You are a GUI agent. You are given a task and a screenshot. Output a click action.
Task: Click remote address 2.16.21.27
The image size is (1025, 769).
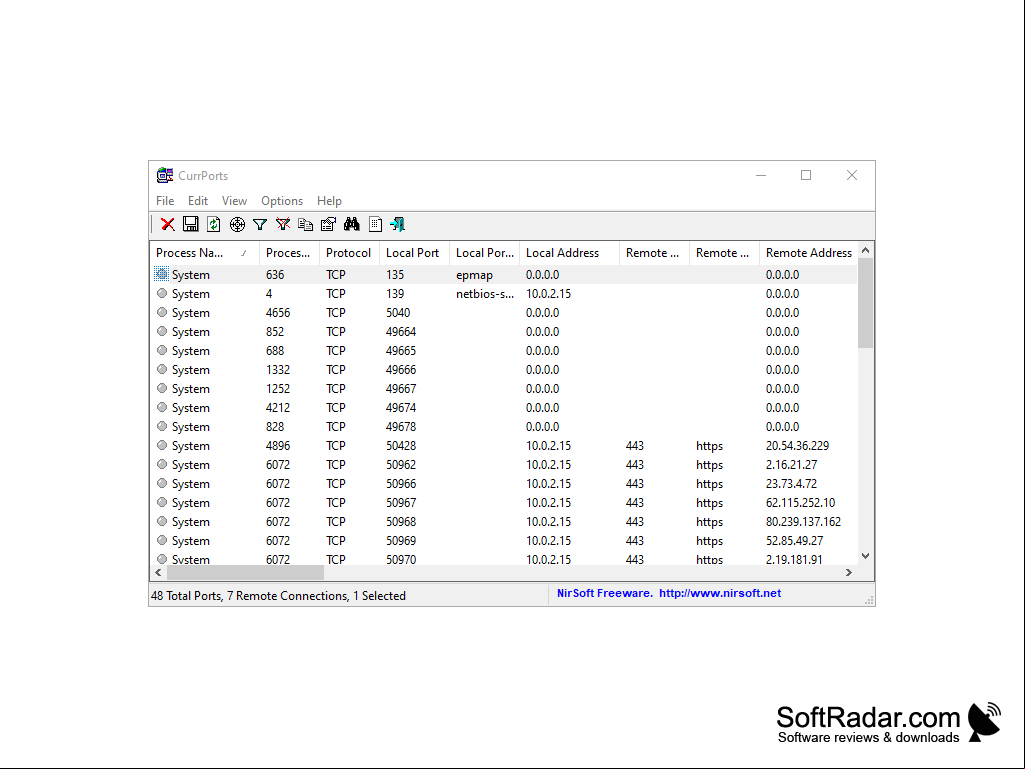[x=791, y=464]
